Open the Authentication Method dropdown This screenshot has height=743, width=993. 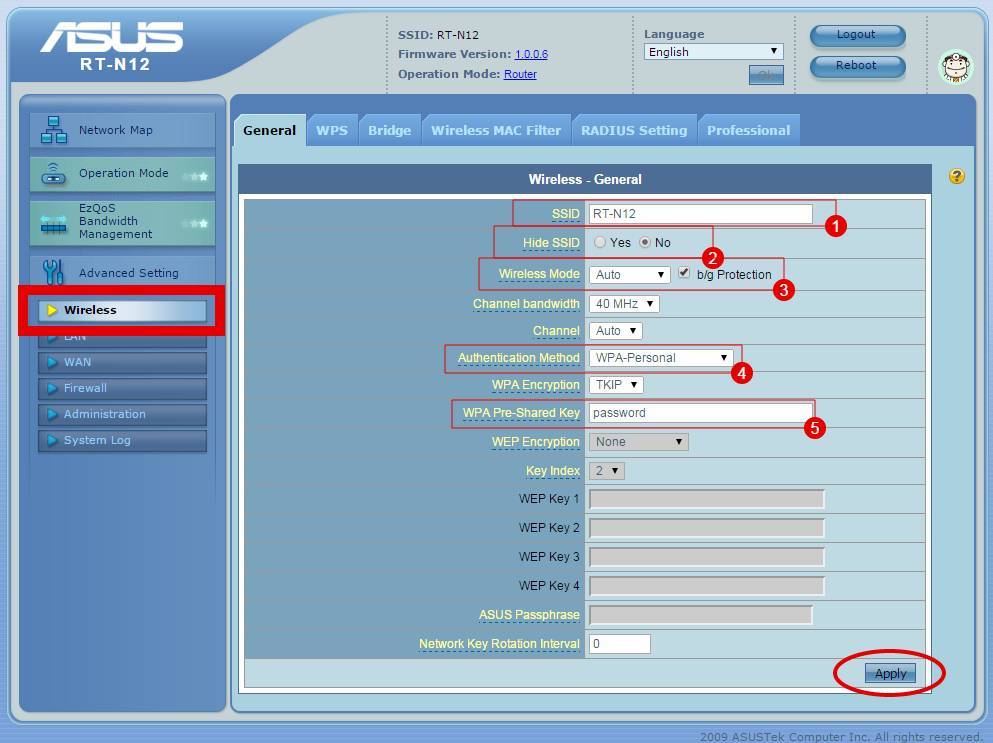[x=661, y=358]
